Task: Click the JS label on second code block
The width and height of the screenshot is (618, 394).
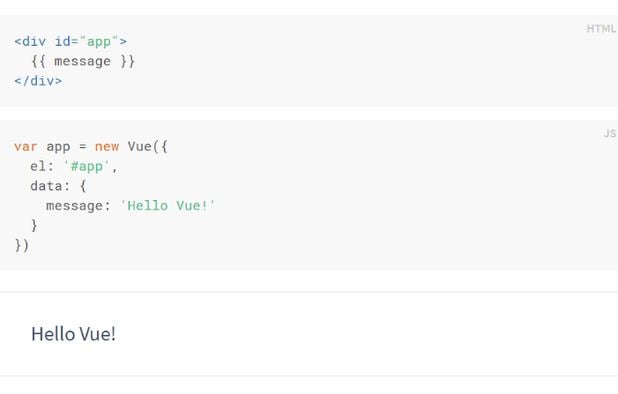Action: pos(610,134)
